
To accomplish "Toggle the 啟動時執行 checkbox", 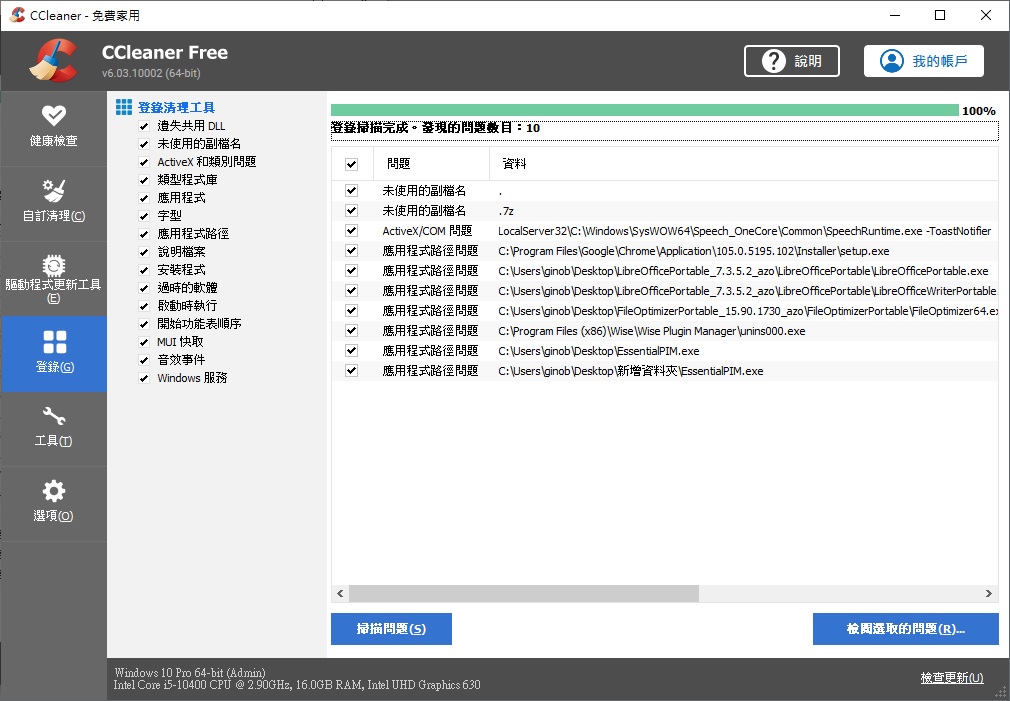I will click(144, 307).
